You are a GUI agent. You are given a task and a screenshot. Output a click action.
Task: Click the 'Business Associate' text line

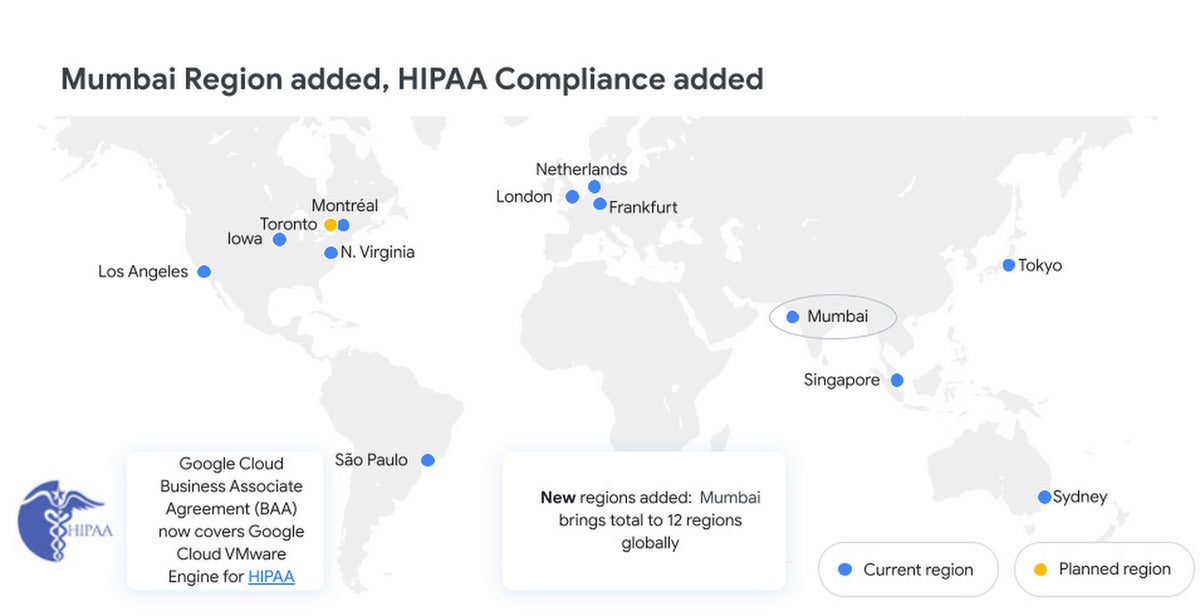231,486
